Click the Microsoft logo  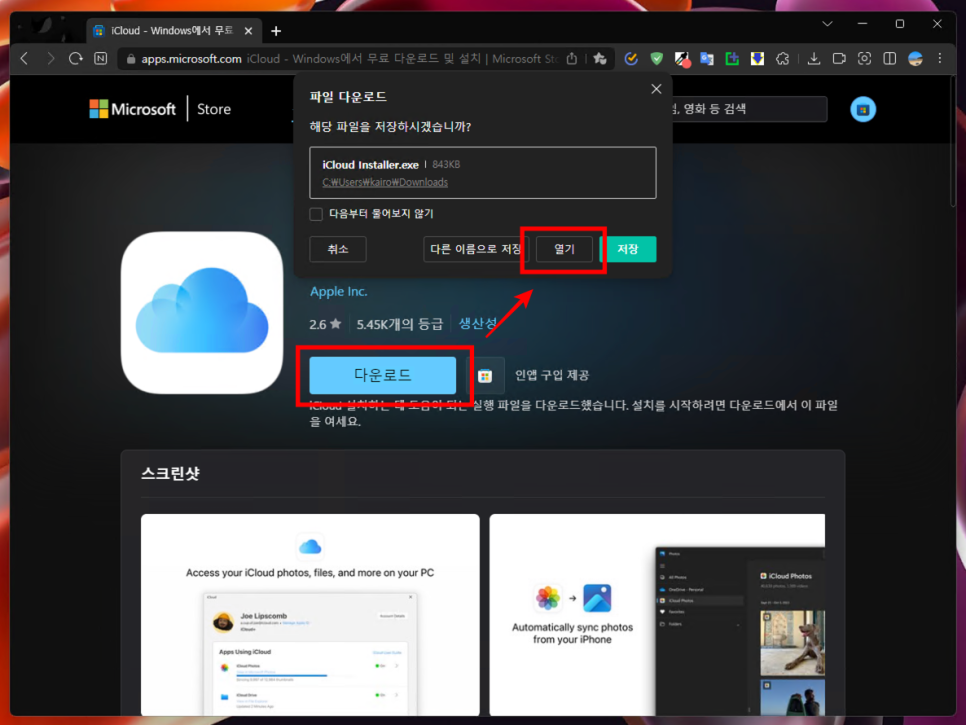(x=132, y=109)
